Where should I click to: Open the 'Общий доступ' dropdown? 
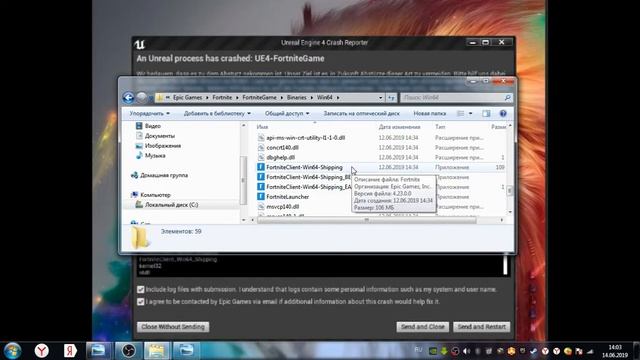pos(287,113)
